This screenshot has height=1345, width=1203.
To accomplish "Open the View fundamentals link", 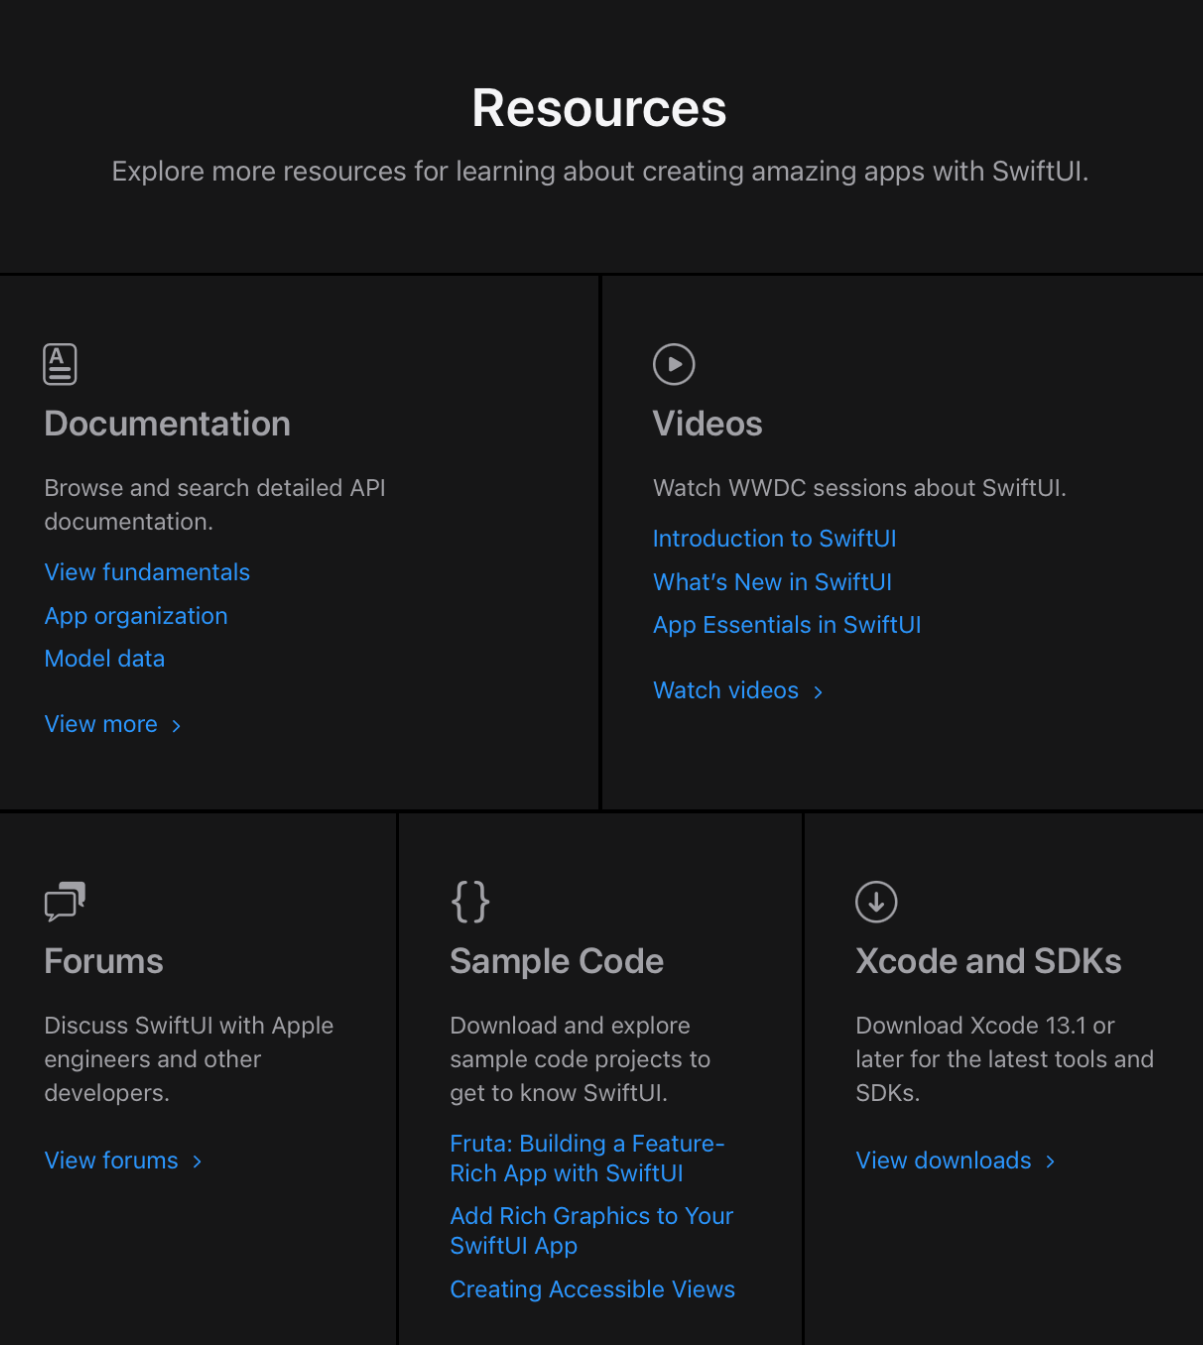I will pyautogui.click(x=147, y=572).
